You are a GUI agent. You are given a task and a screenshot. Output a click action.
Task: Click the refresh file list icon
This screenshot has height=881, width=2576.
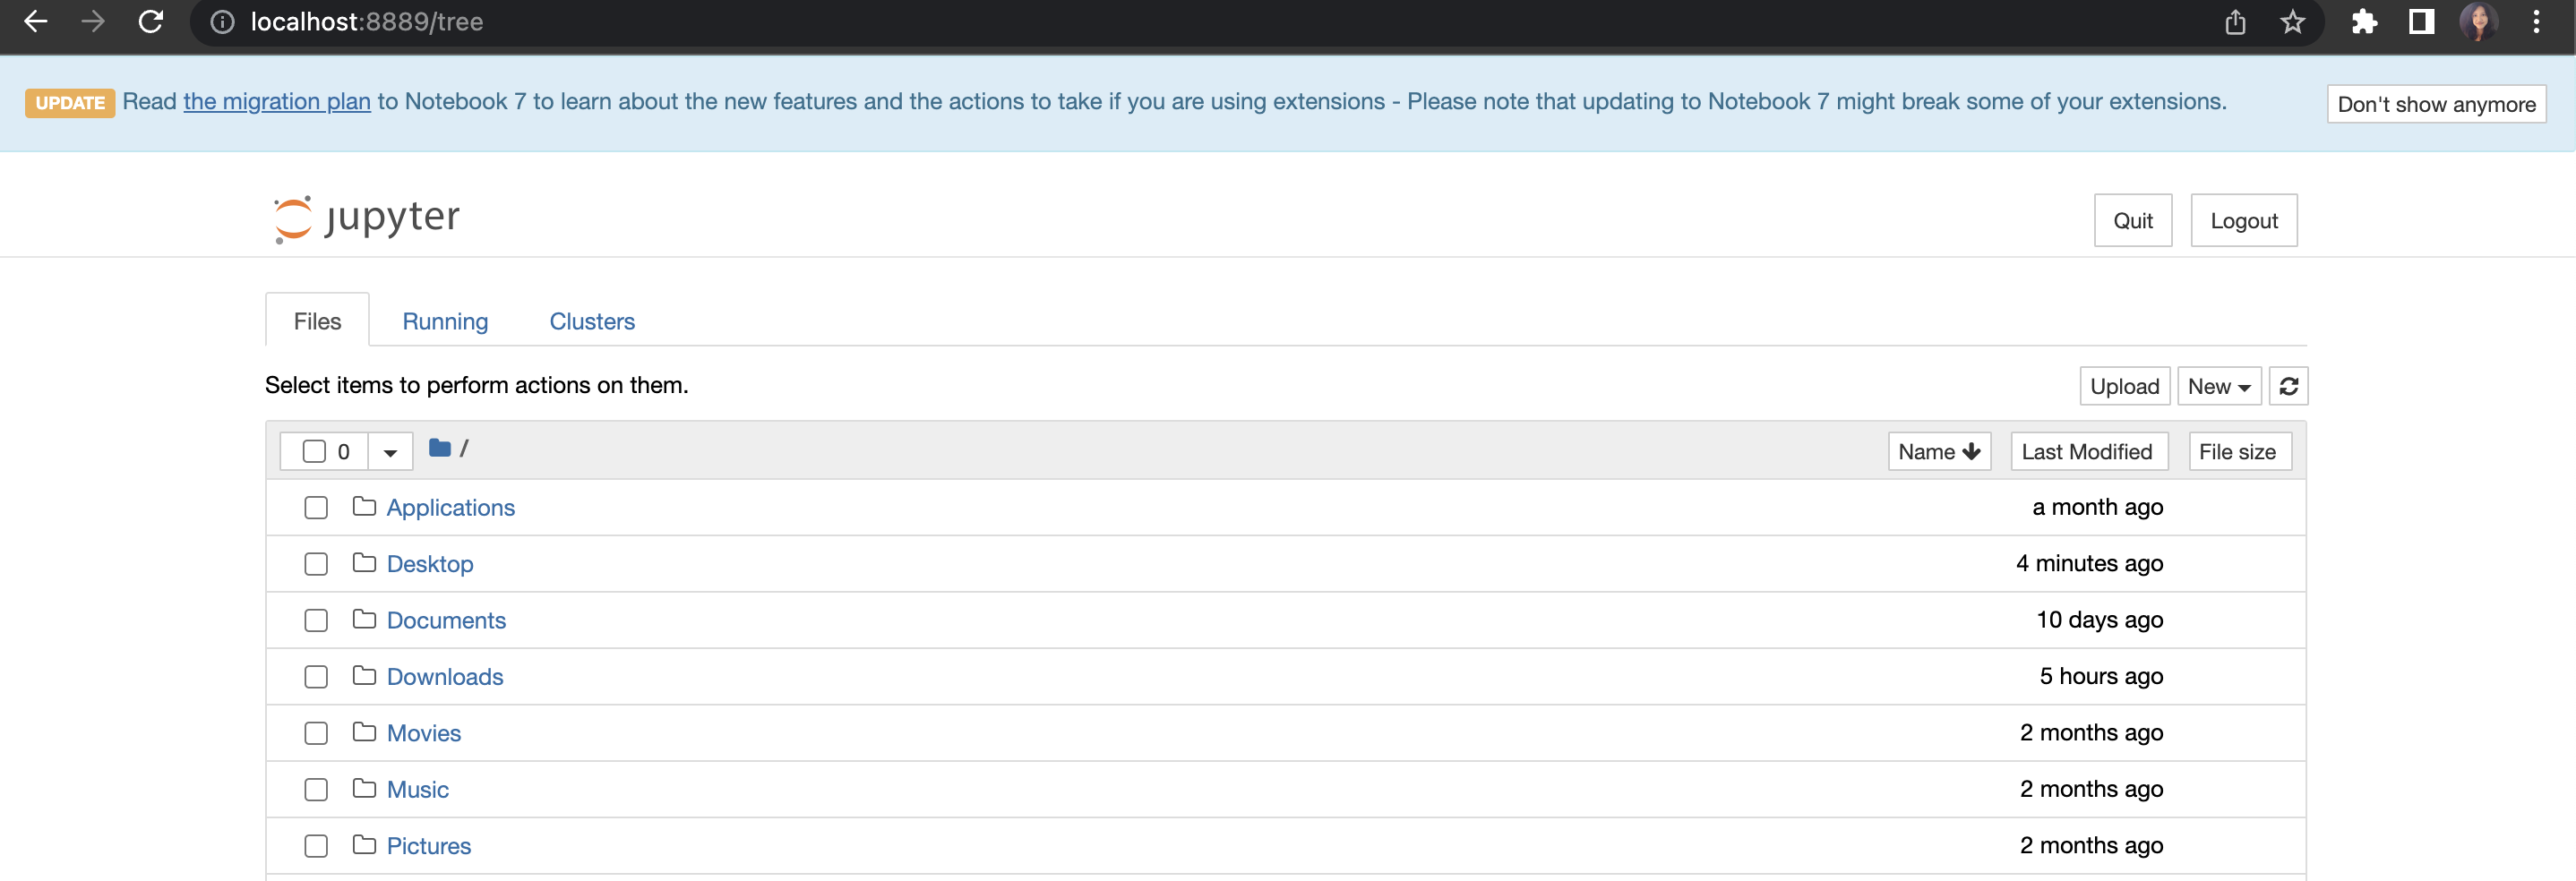(x=2288, y=386)
